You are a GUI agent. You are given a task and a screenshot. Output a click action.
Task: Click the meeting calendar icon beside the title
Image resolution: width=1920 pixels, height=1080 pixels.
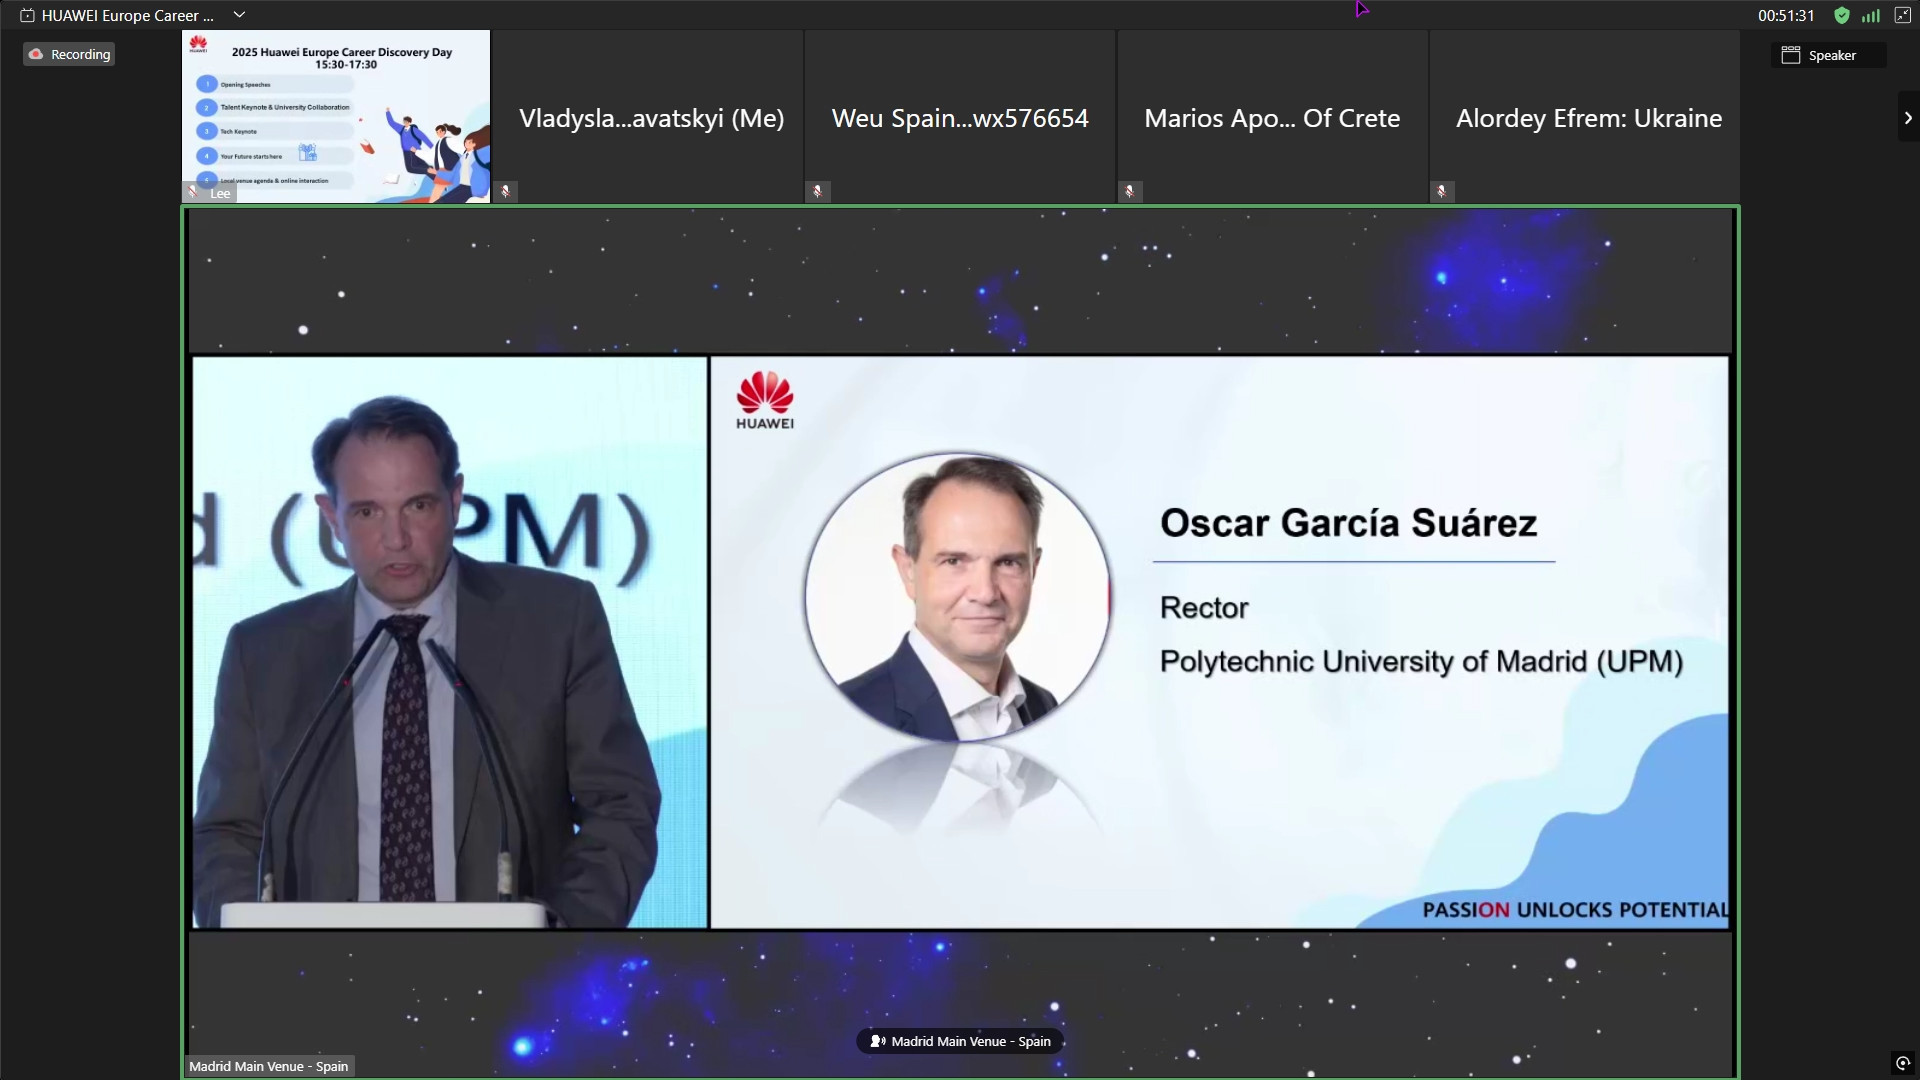tap(27, 15)
